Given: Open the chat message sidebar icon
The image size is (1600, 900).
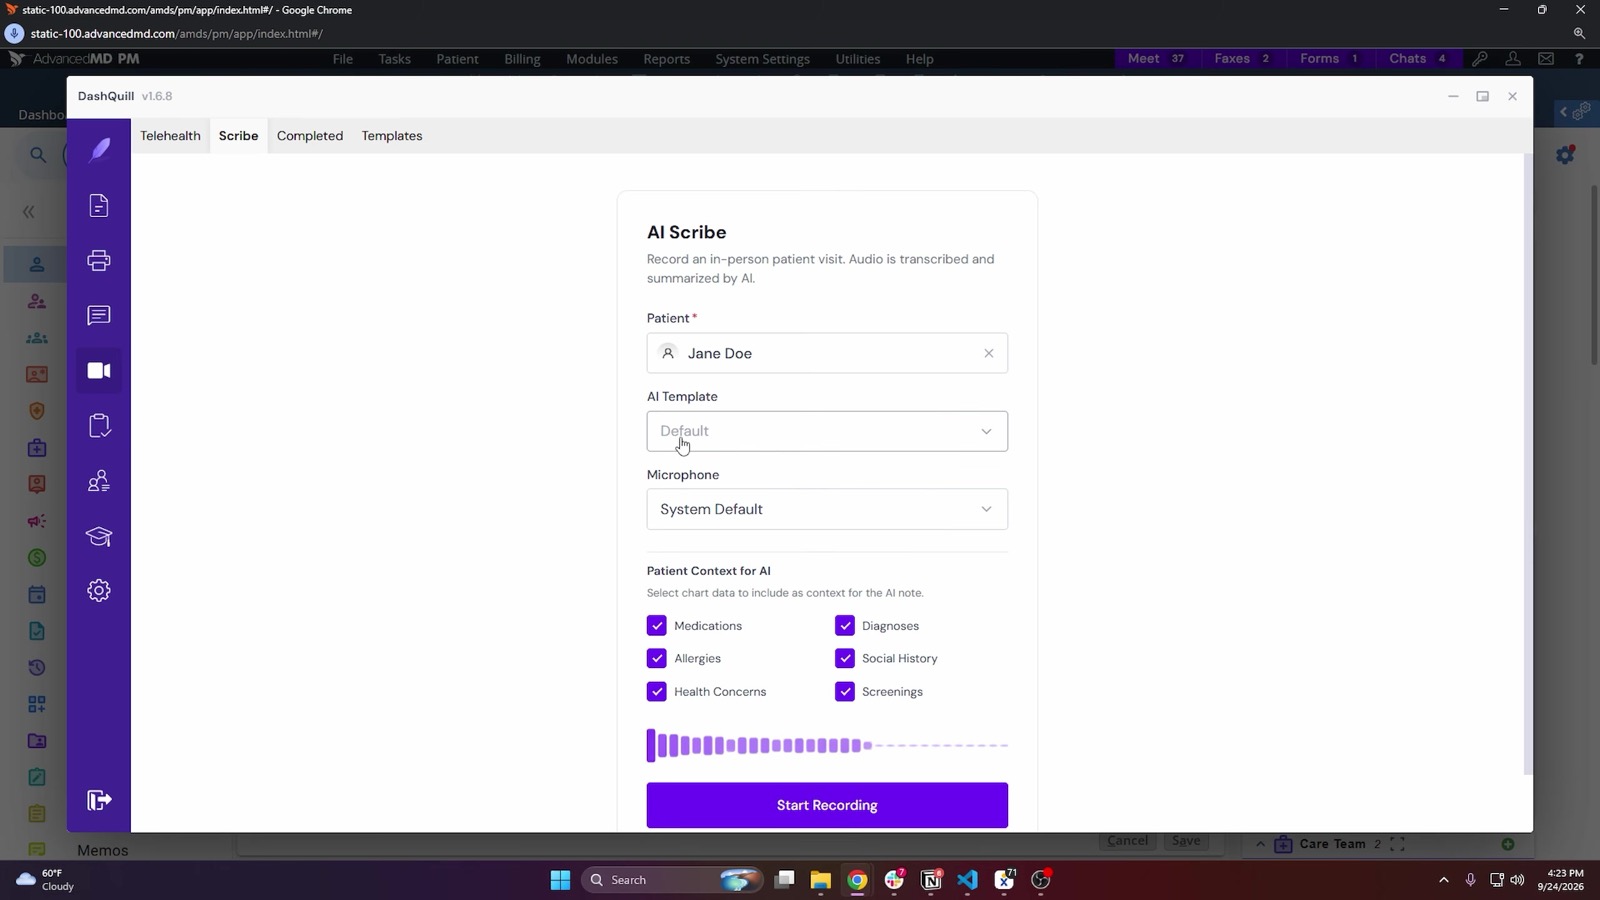Looking at the screenshot, I should coord(99,316).
